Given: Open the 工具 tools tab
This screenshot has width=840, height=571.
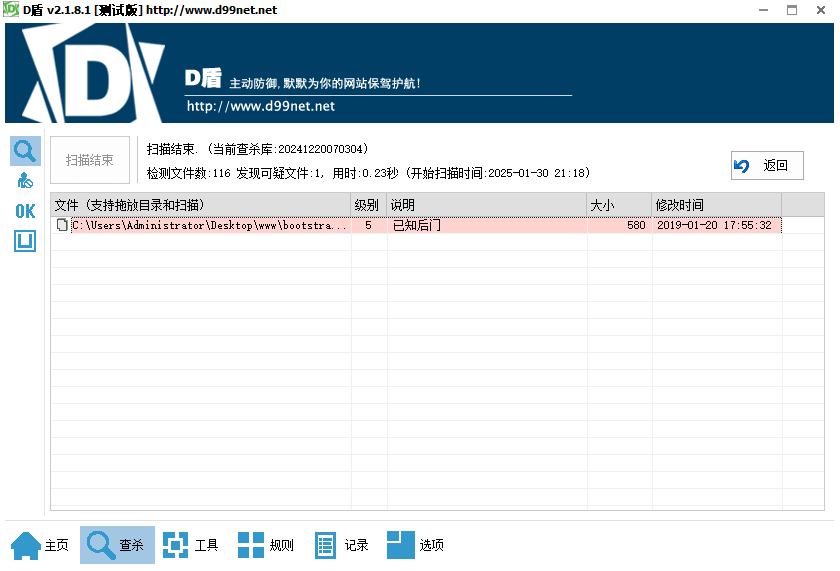Looking at the screenshot, I should pos(191,545).
